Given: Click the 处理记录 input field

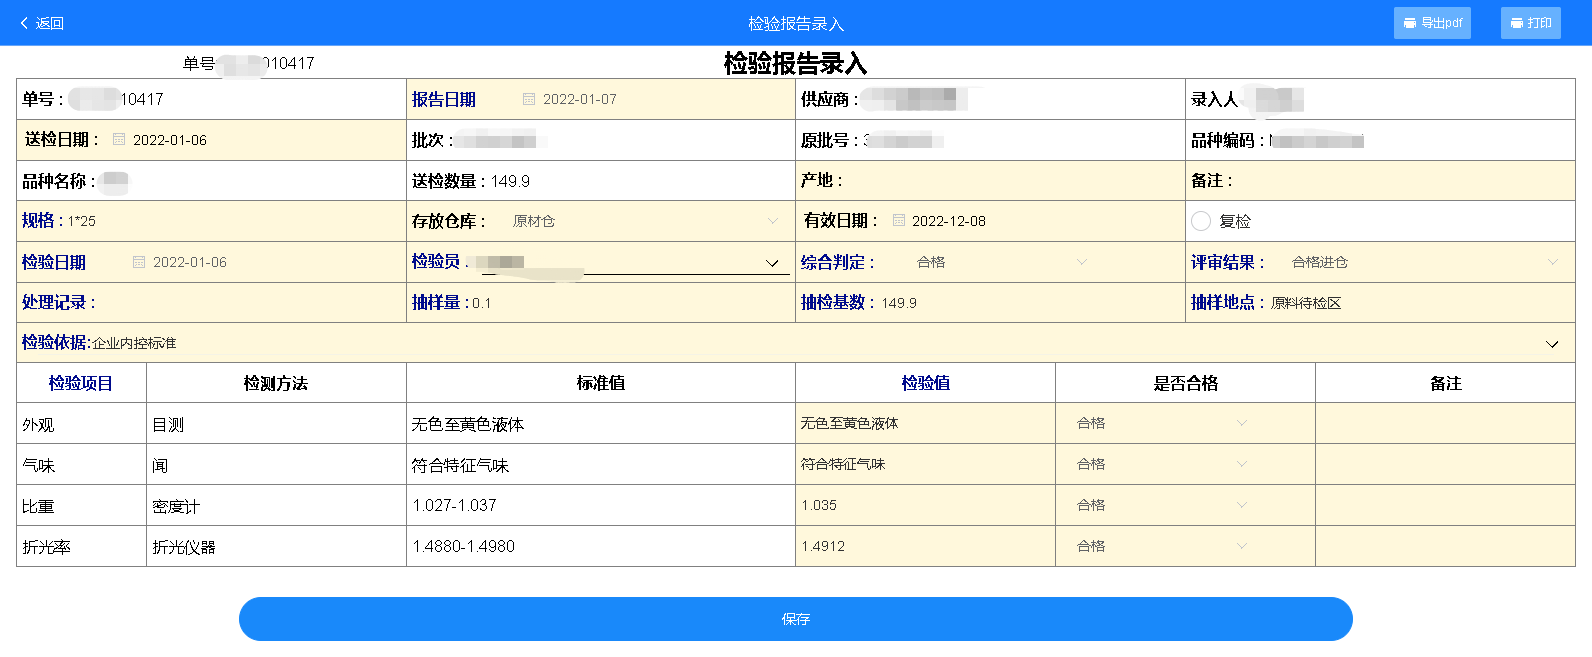Looking at the screenshot, I should [248, 303].
